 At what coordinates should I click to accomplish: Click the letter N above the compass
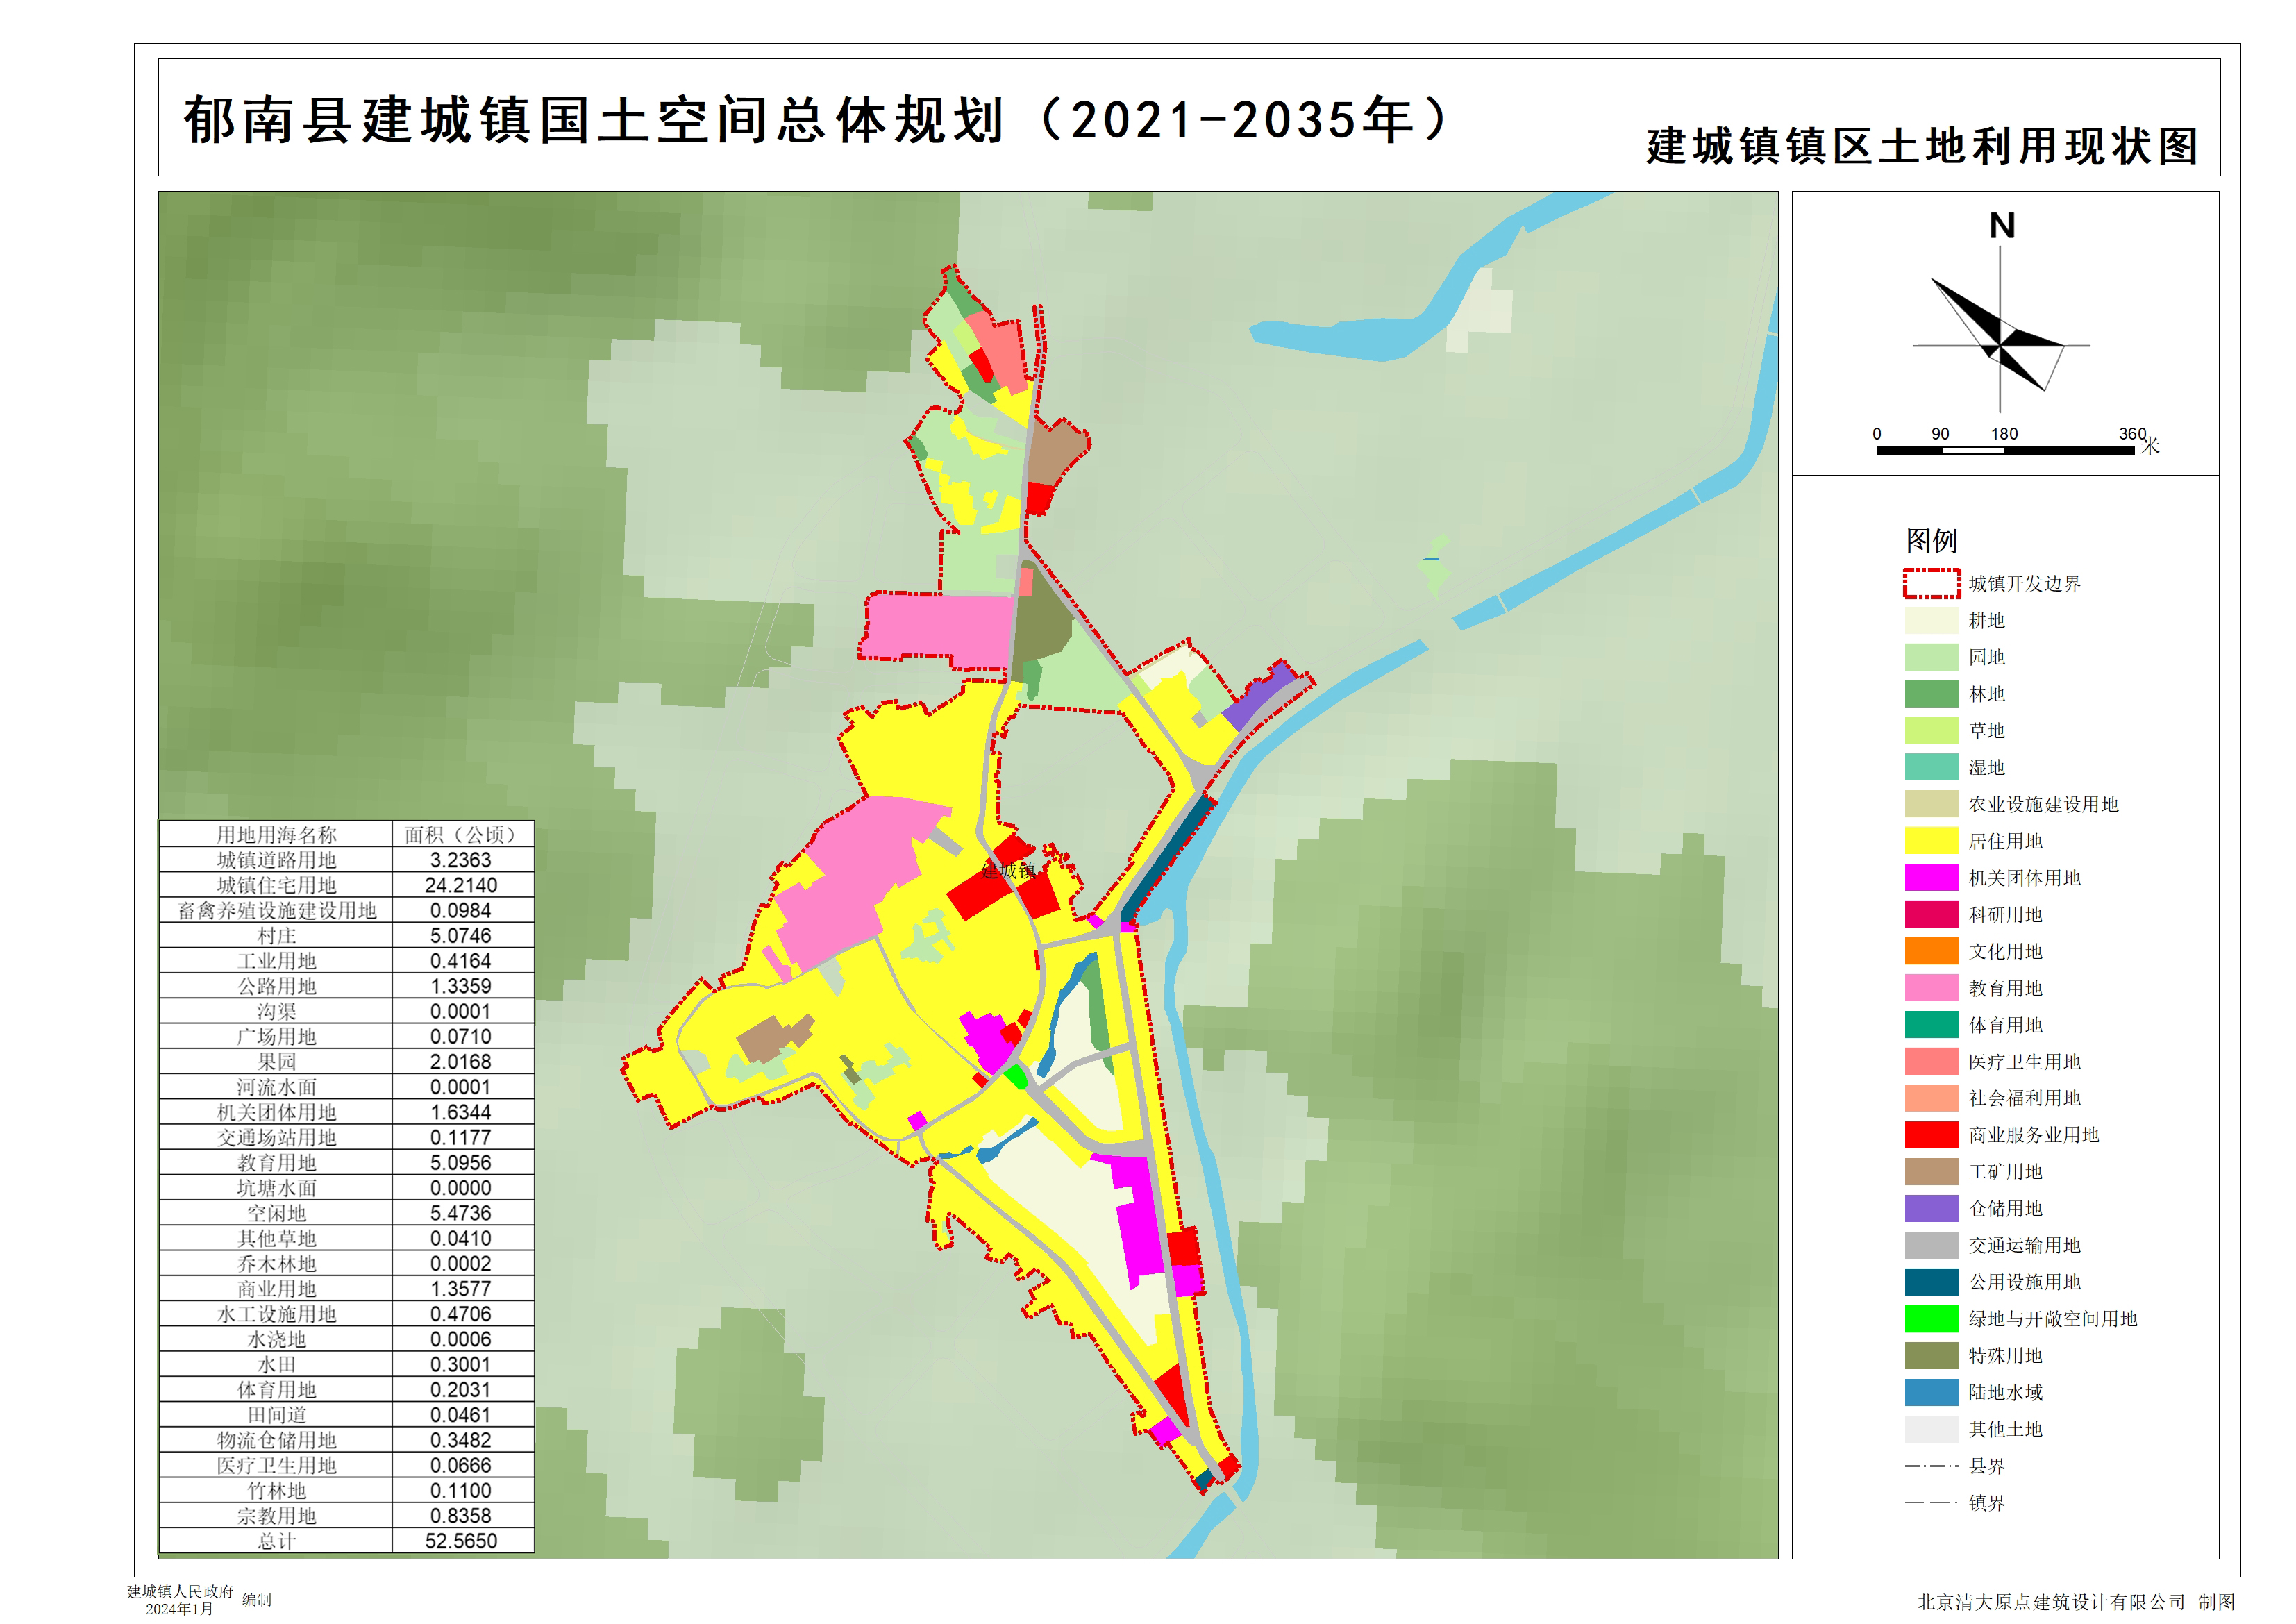tap(2001, 226)
